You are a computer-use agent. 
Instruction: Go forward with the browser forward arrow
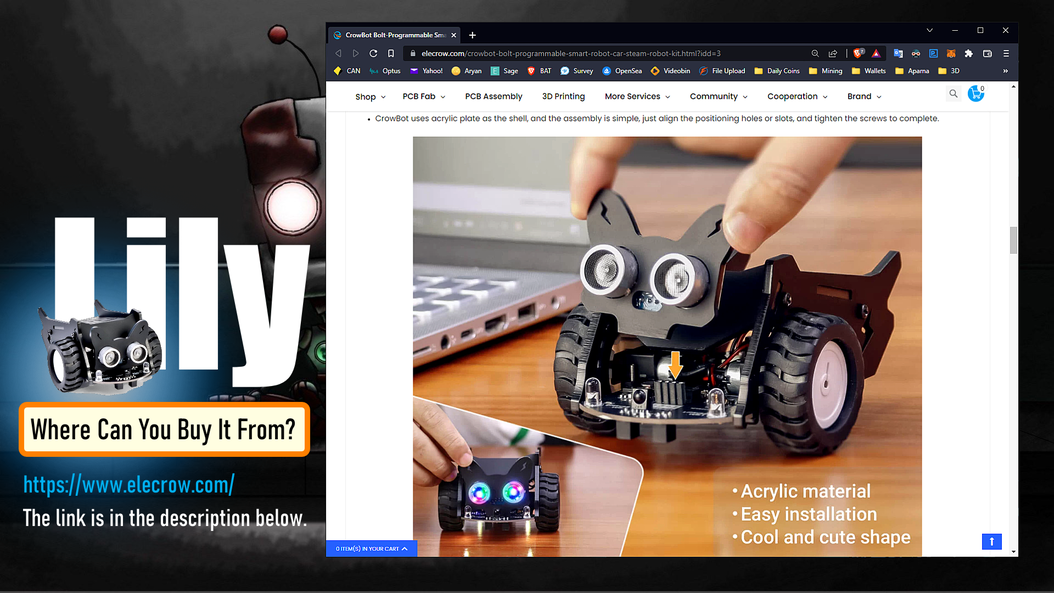pos(356,53)
